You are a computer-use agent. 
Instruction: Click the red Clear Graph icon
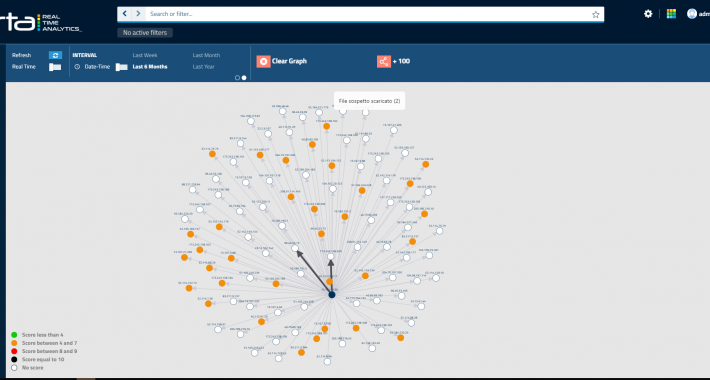(264, 61)
